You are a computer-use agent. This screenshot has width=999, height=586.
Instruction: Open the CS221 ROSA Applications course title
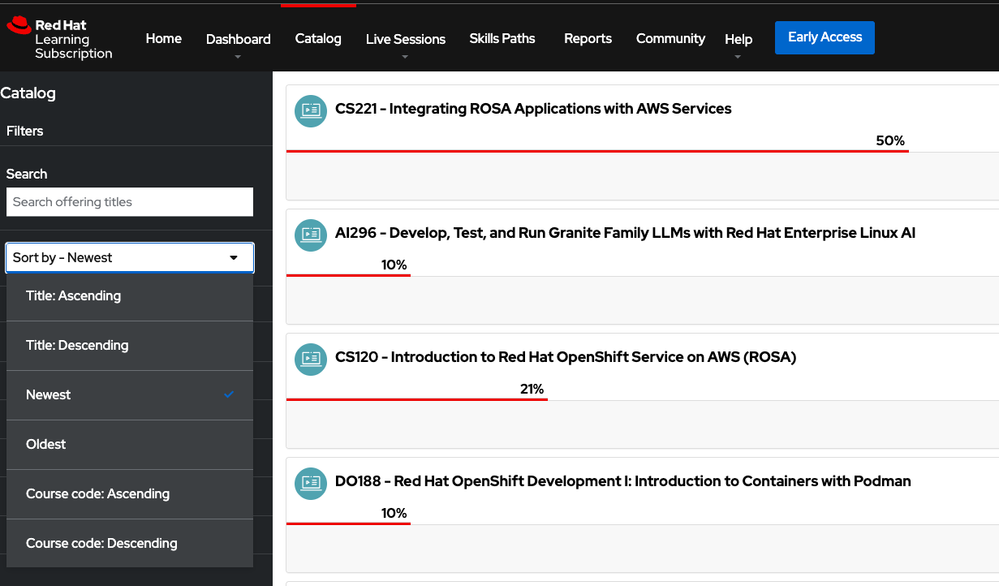(x=533, y=109)
